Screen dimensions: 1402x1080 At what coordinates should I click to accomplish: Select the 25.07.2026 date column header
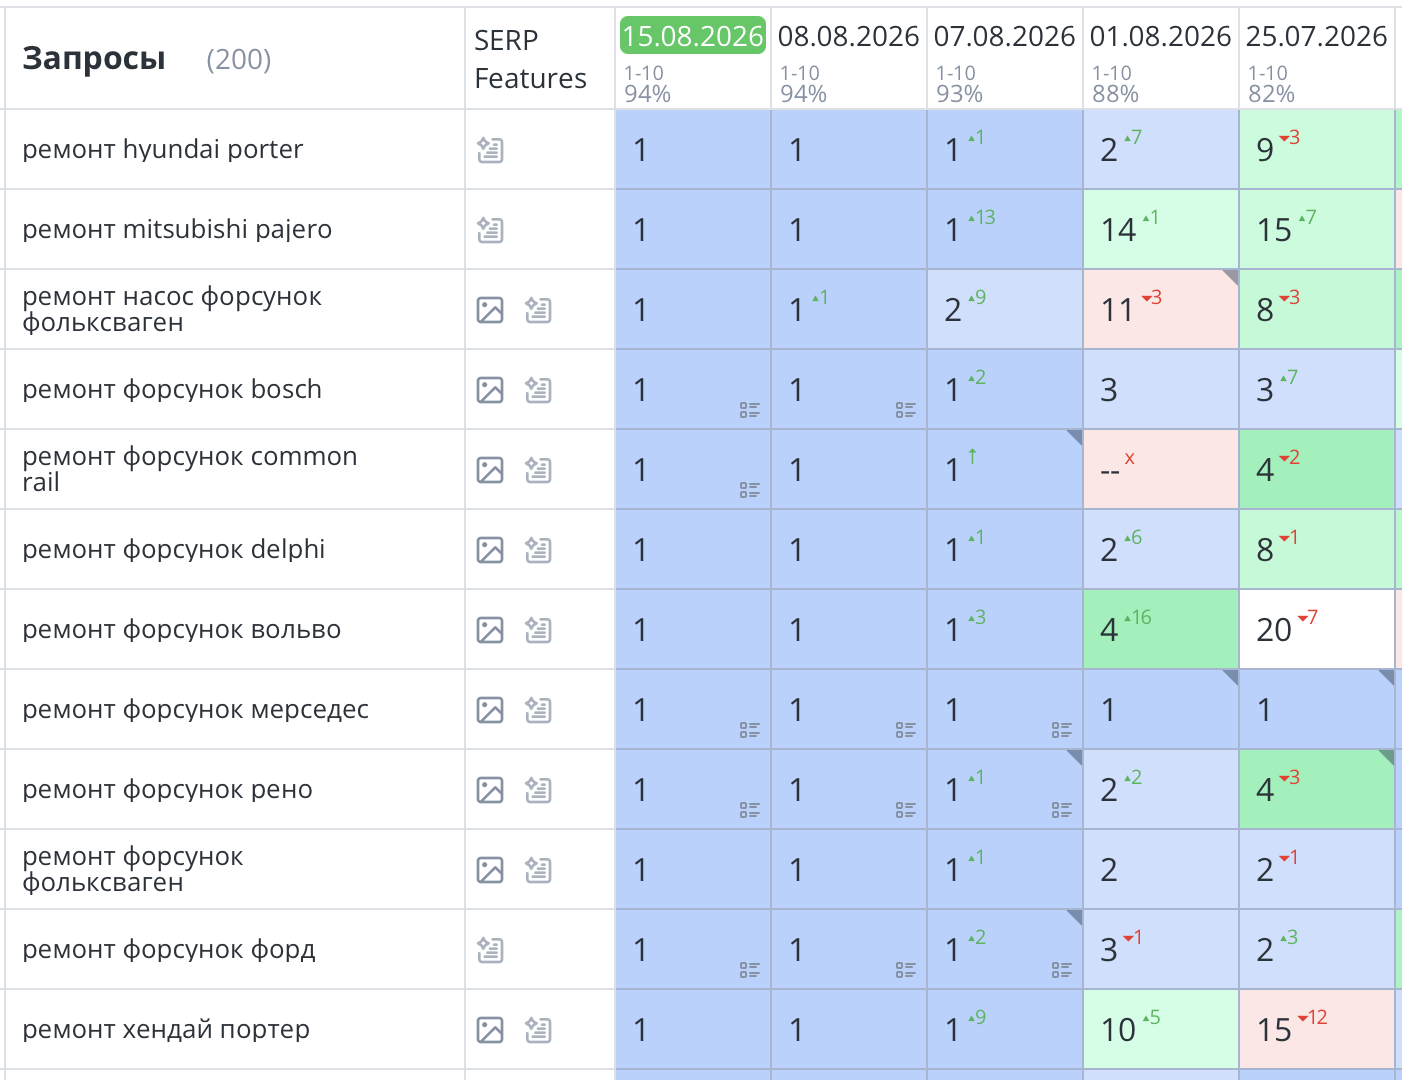pos(1316,36)
